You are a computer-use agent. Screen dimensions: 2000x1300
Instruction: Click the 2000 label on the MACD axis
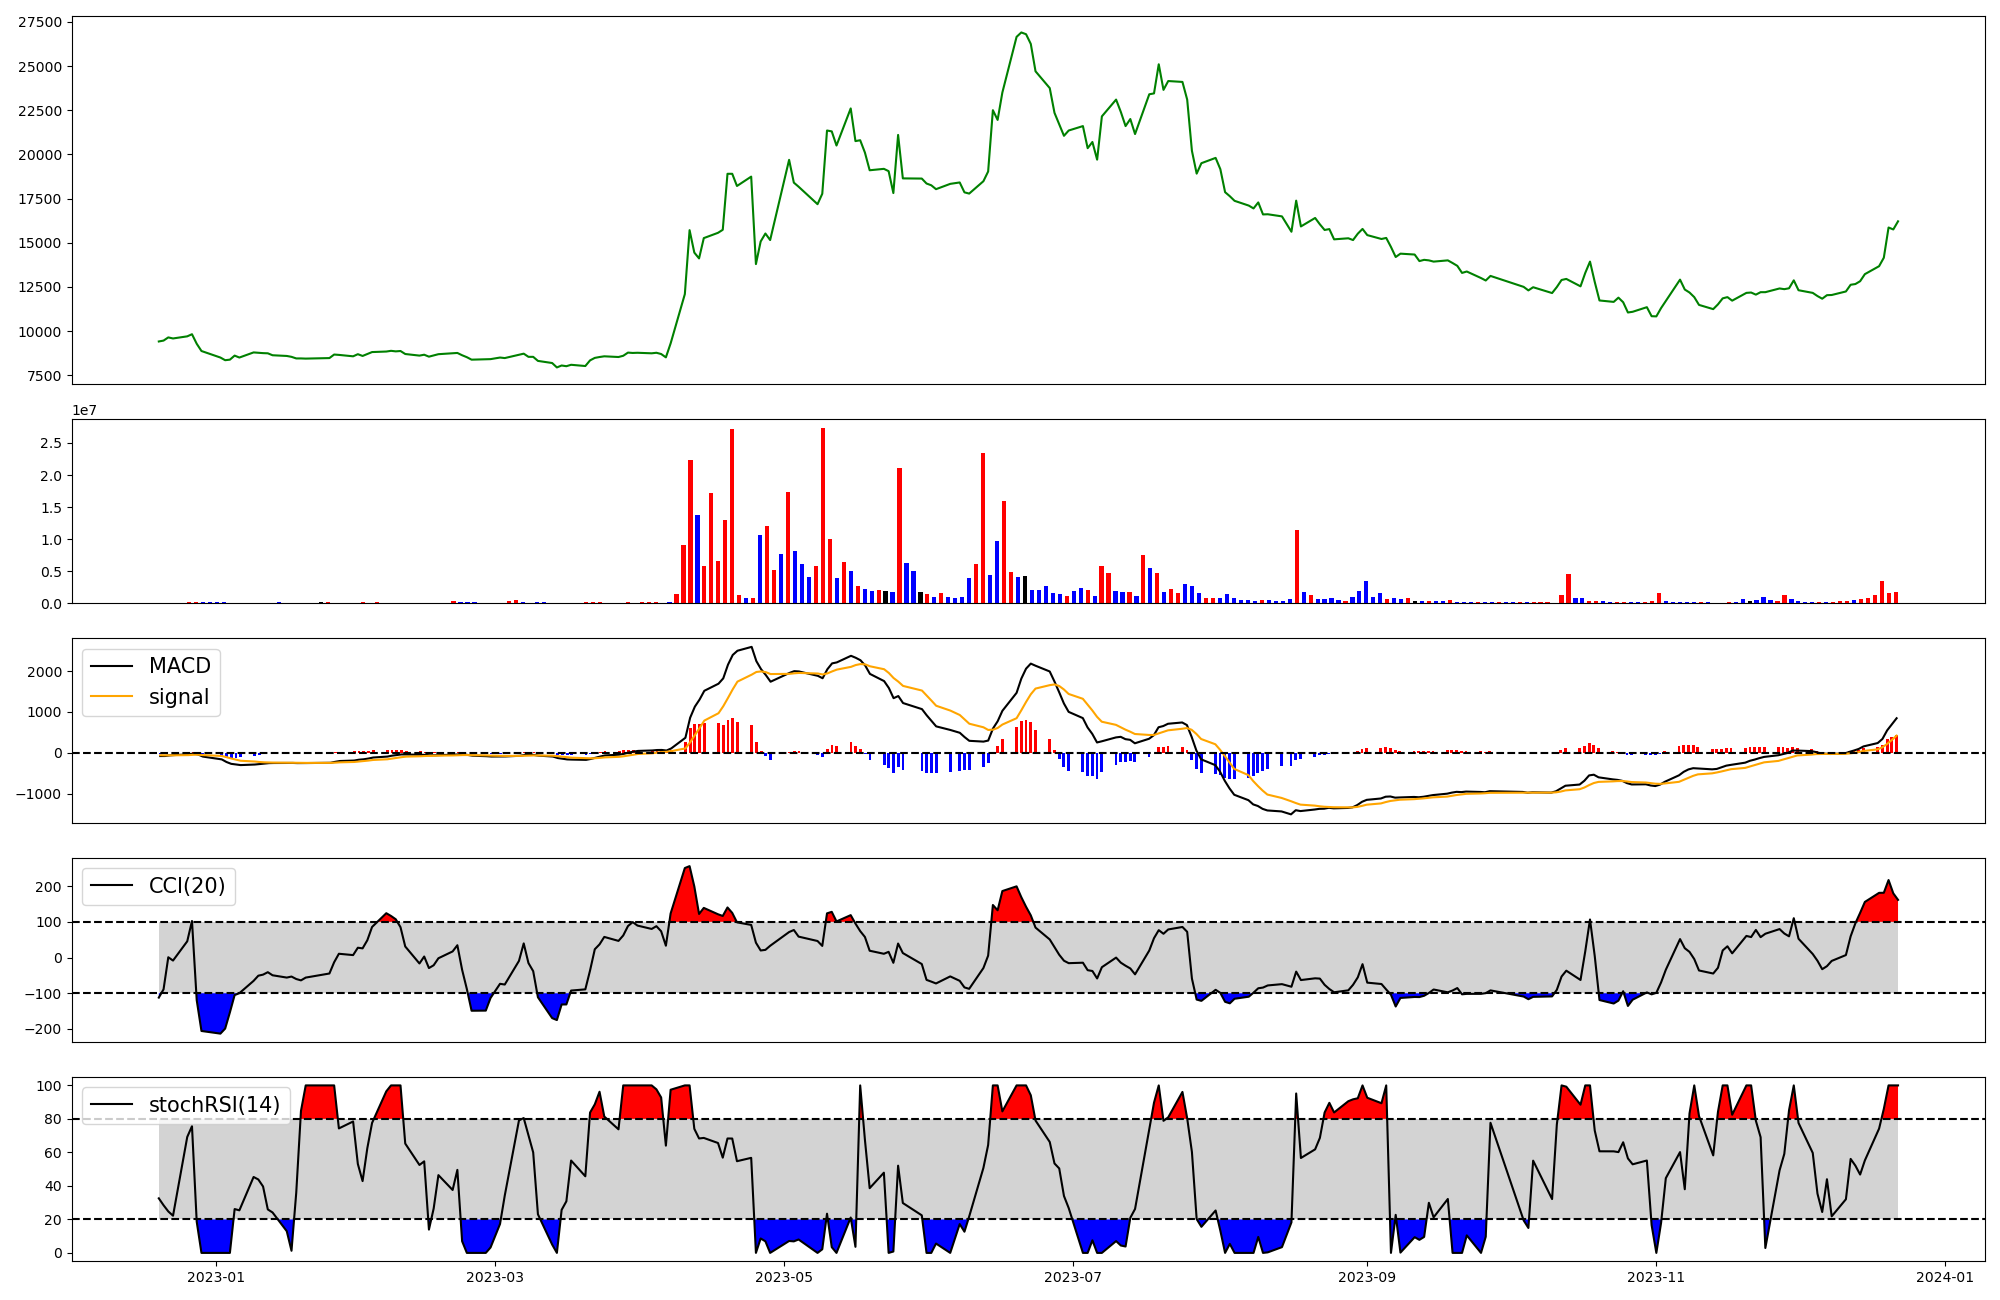coord(44,672)
